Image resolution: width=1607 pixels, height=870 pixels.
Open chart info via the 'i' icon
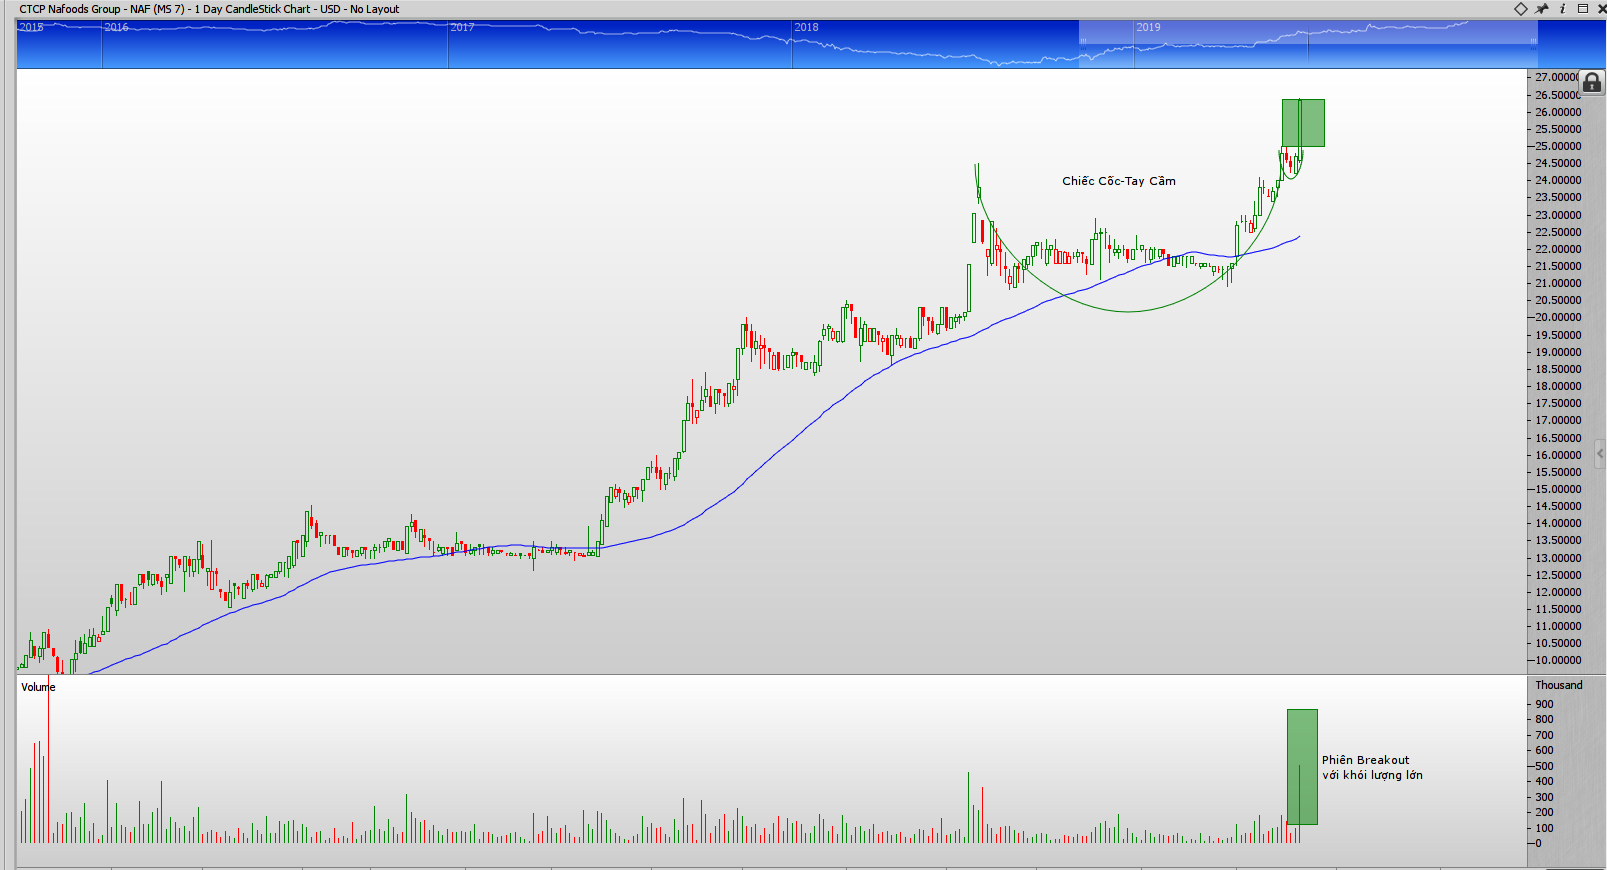1562,9
